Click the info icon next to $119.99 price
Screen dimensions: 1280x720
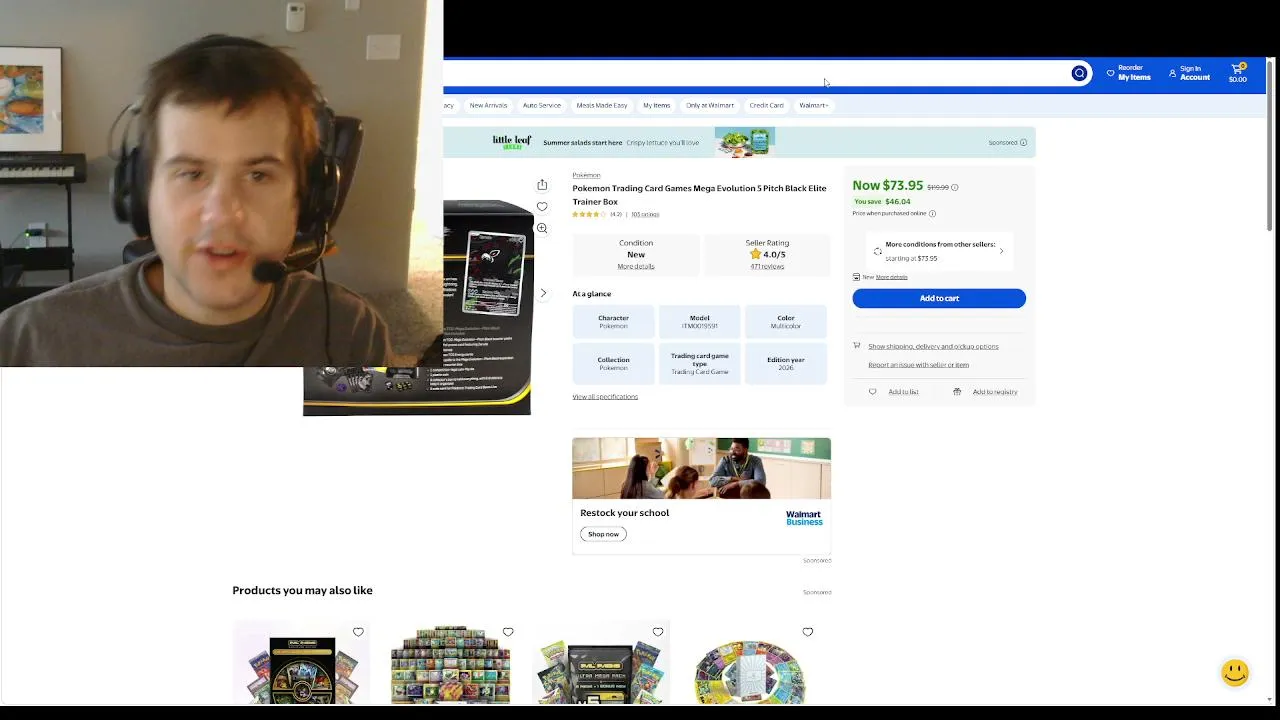pos(954,187)
